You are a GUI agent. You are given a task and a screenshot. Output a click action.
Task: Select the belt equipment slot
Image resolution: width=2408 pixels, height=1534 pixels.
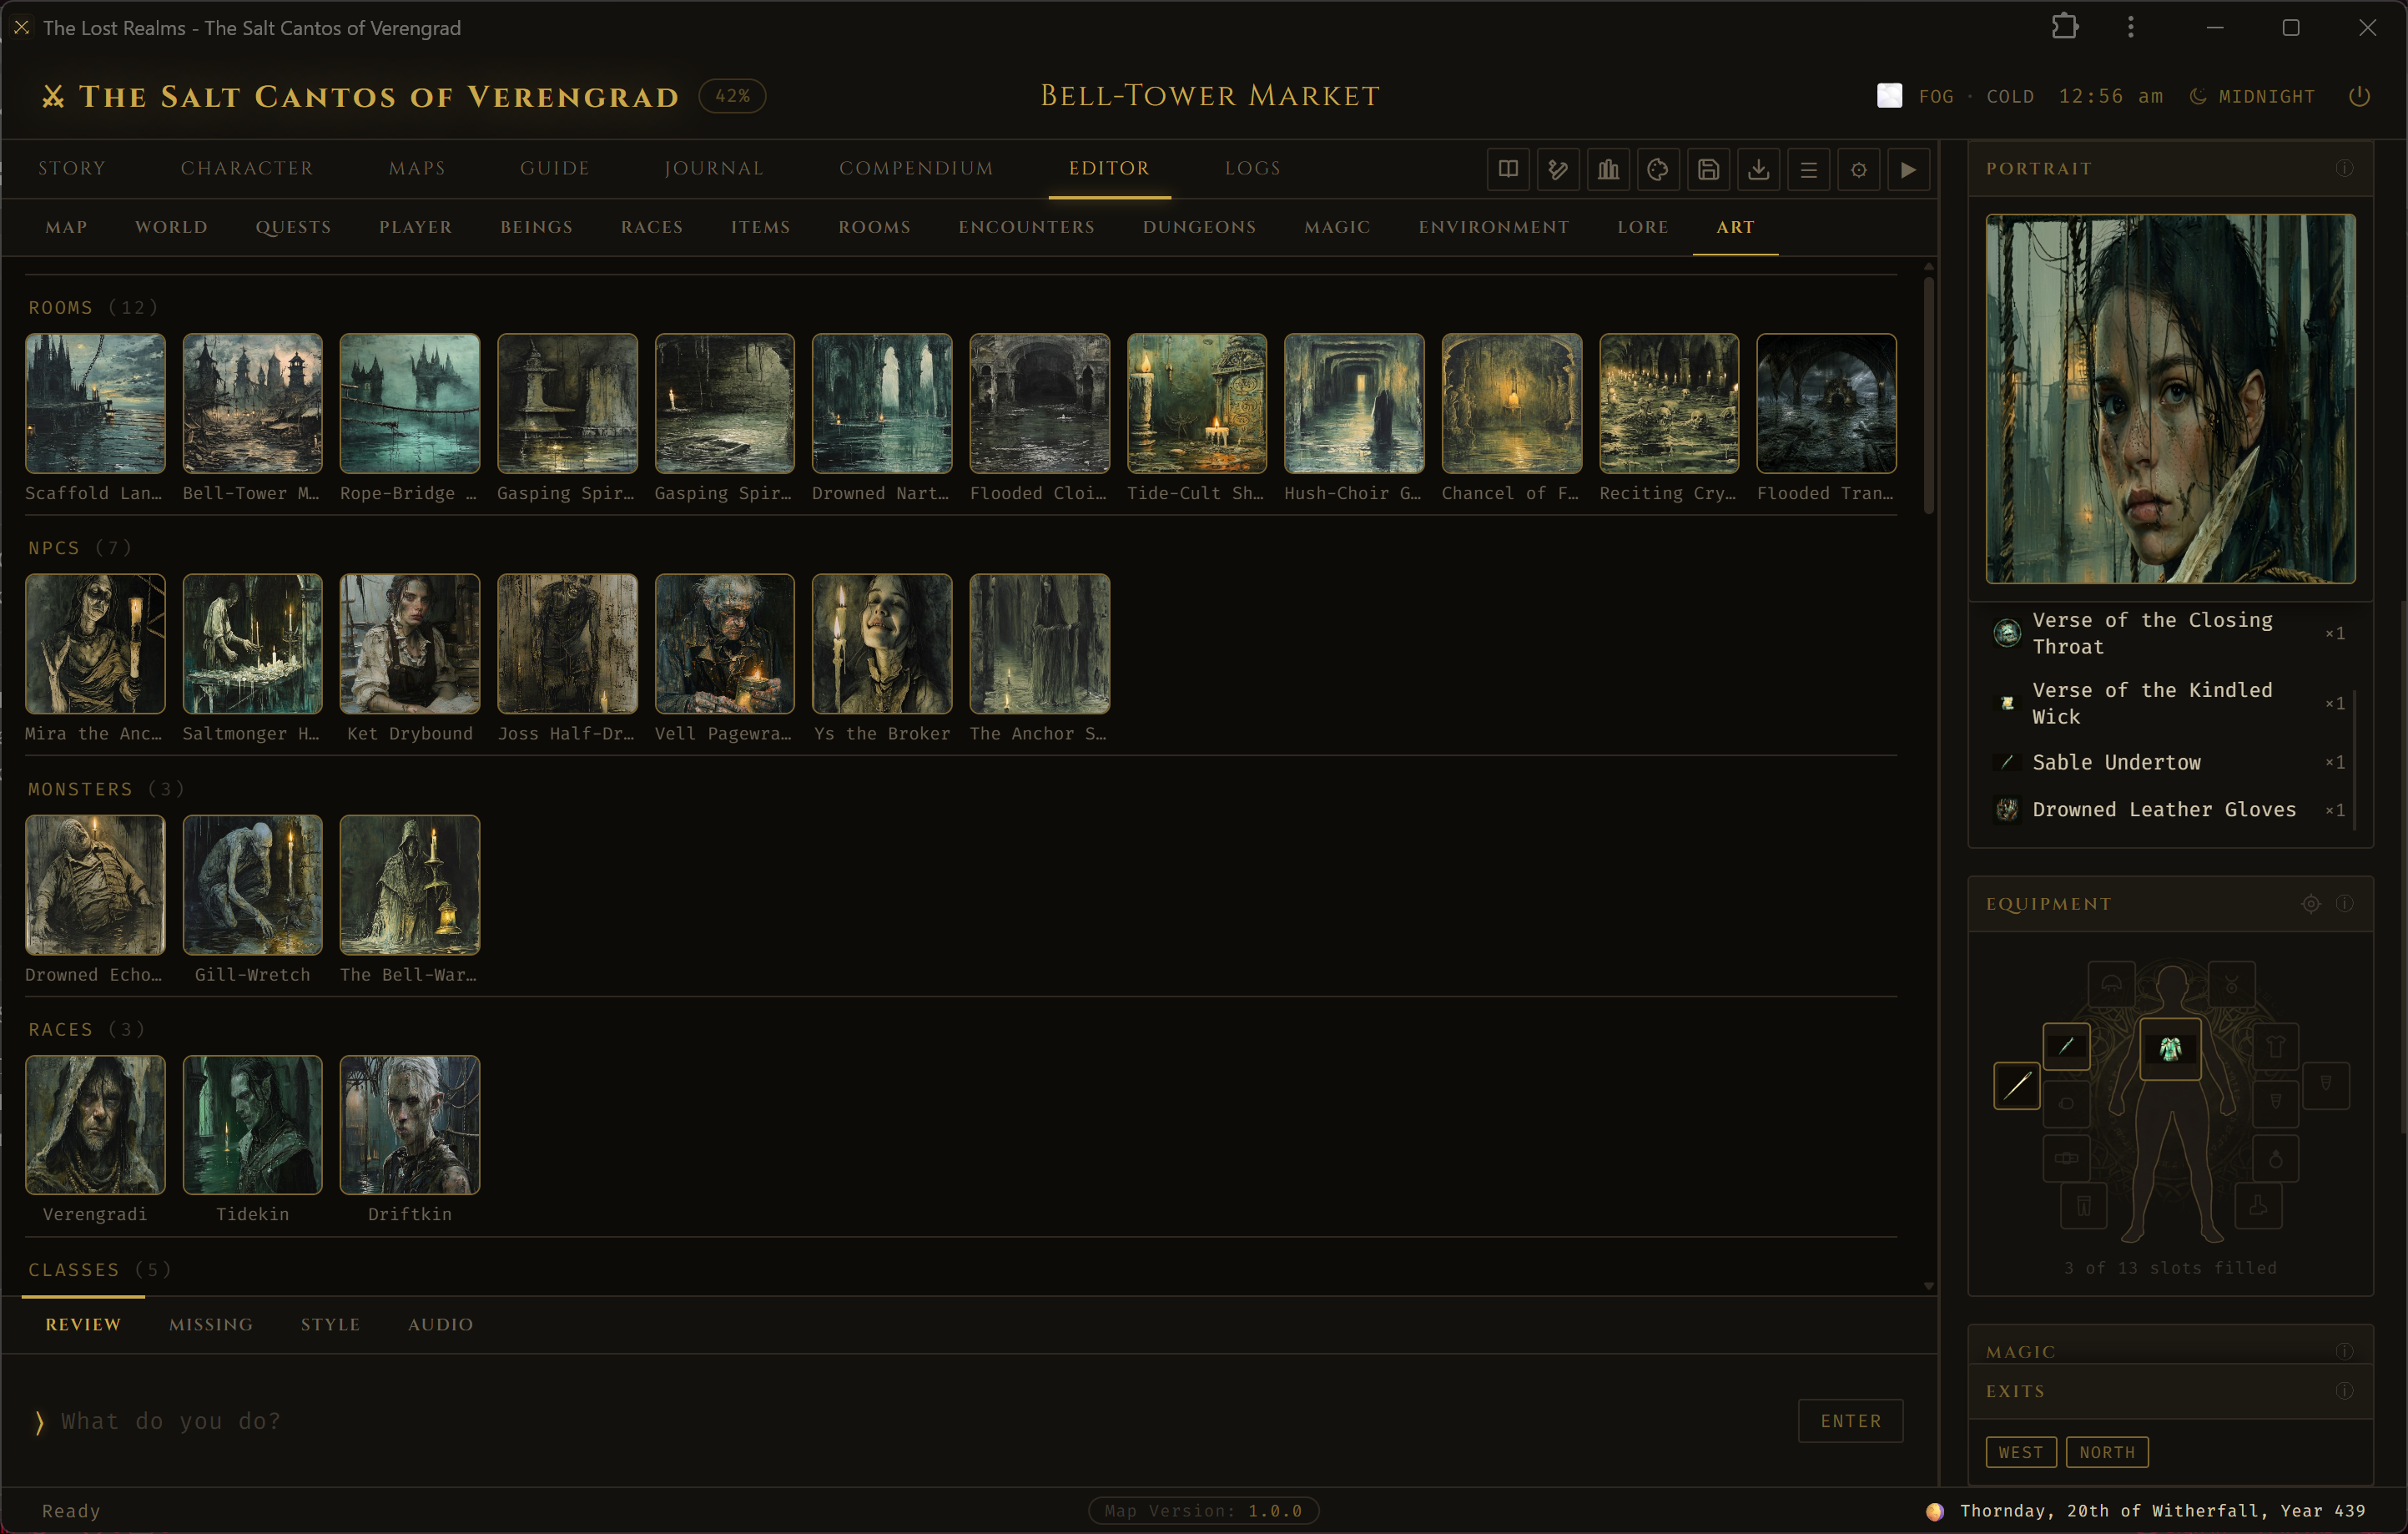click(2066, 1158)
